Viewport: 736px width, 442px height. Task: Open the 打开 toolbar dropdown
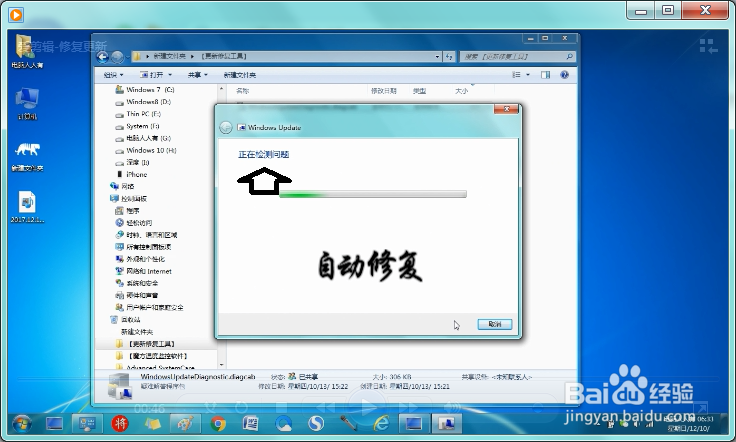pyautogui.click(x=156, y=75)
